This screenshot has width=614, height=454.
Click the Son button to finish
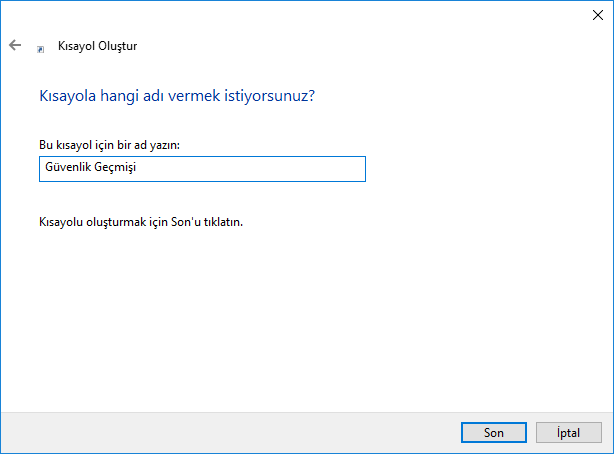[x=493, y=432]
